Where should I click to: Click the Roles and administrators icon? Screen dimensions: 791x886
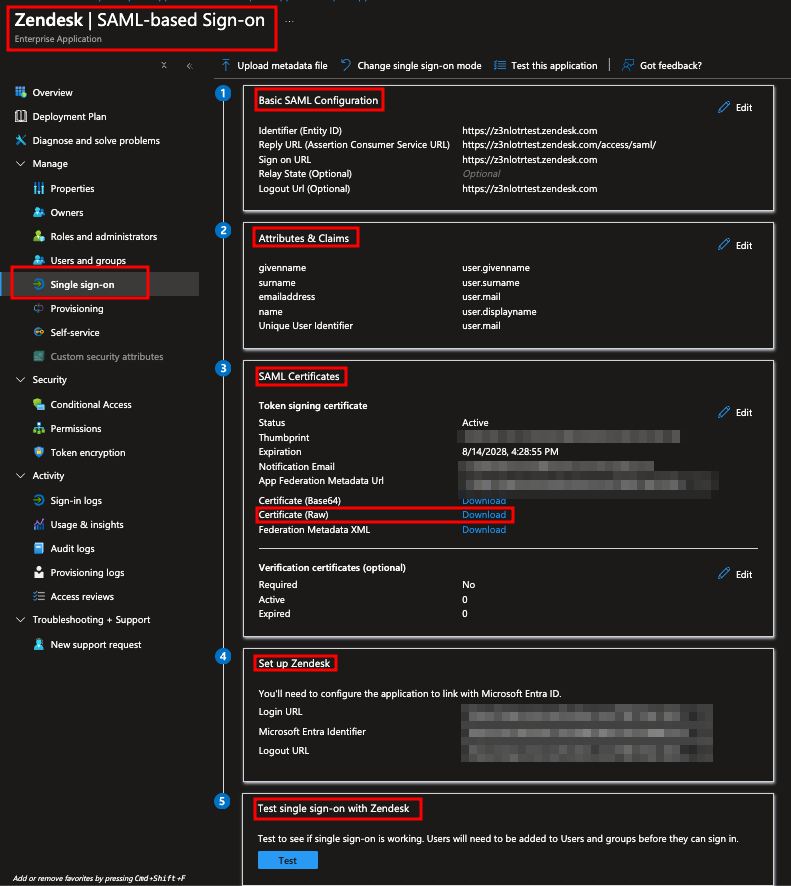[39, 236]
